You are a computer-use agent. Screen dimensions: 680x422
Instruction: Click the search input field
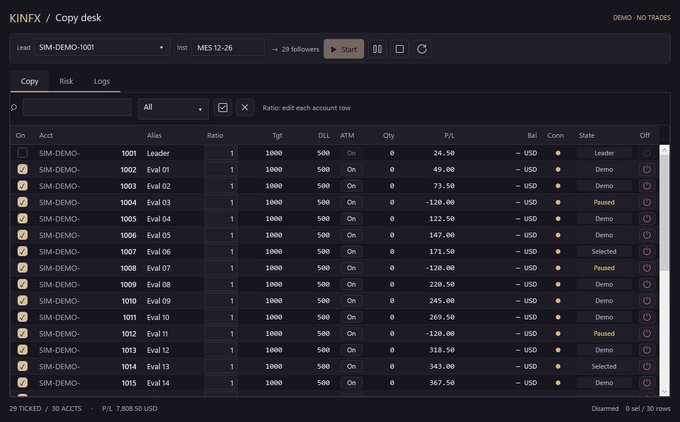(77, 107)
